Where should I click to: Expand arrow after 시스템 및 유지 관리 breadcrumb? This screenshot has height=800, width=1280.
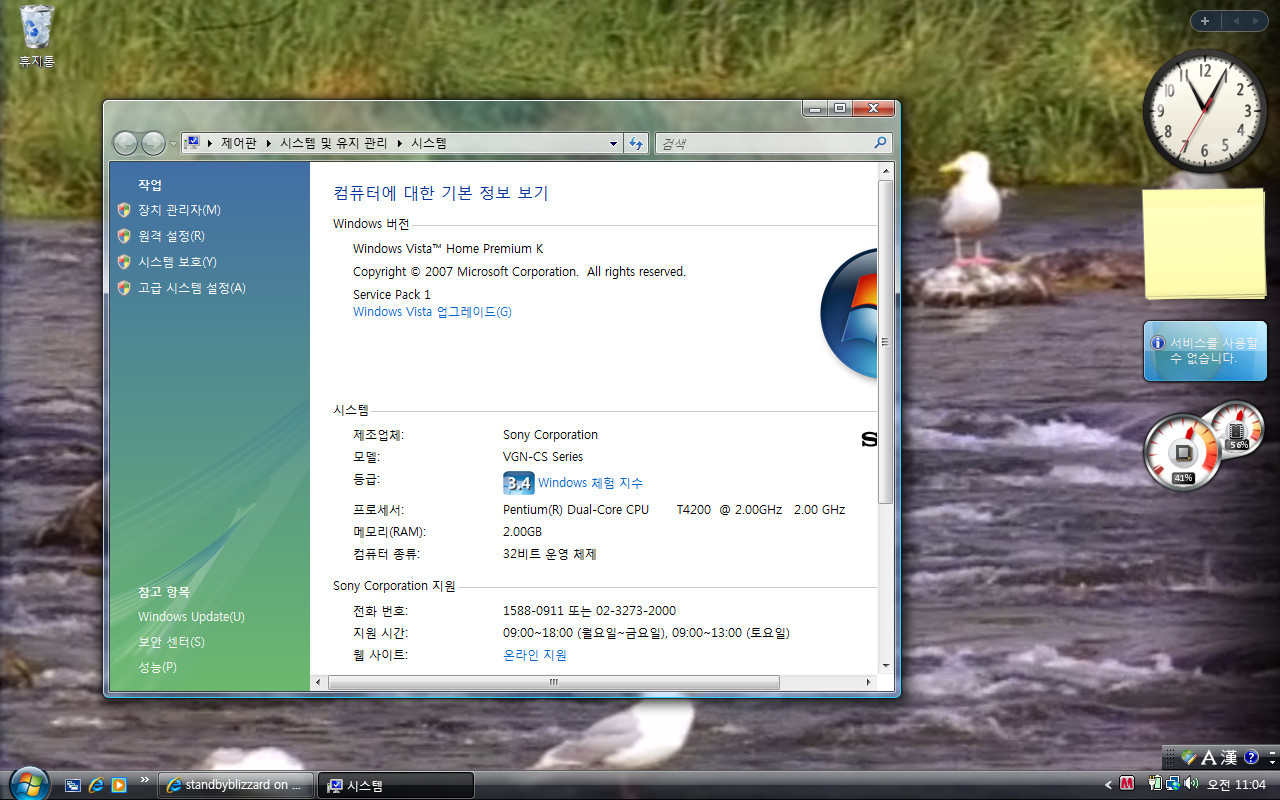399,143
